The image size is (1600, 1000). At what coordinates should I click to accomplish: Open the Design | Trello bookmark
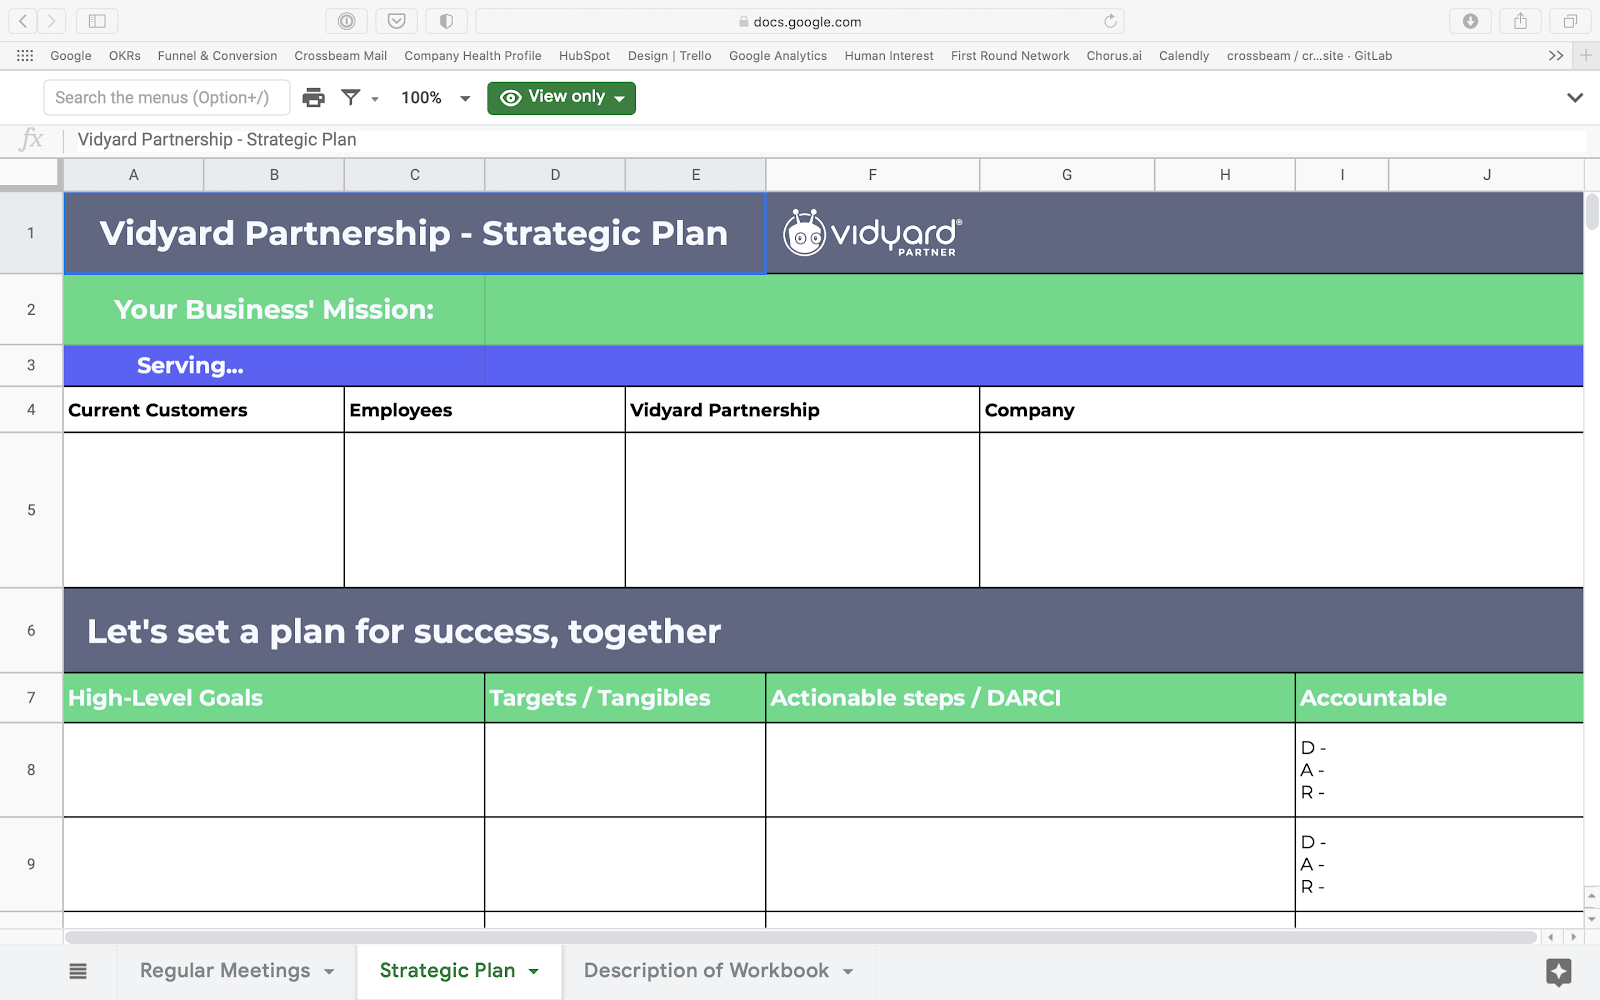point(670,56)
